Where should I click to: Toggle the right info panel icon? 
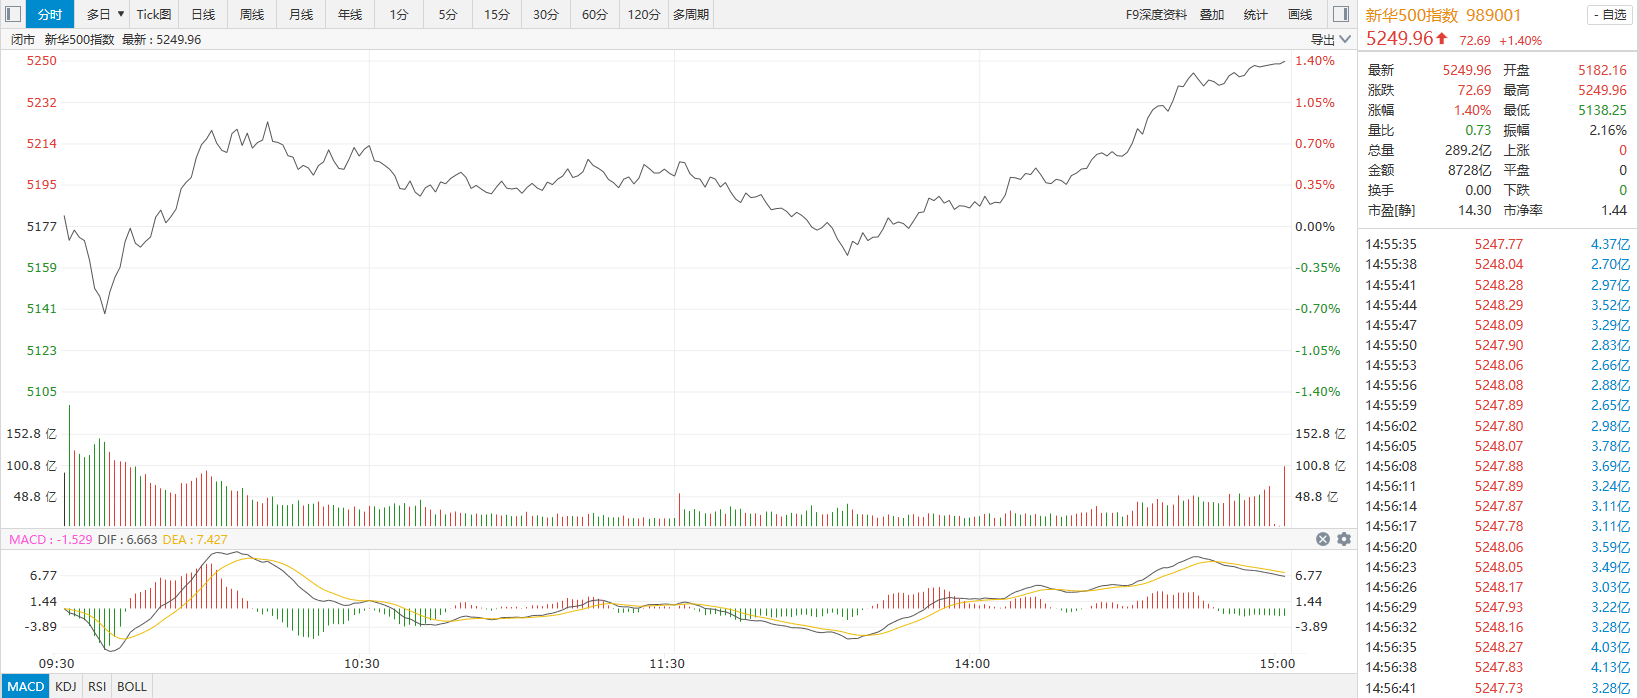(x=1341, y=14)
